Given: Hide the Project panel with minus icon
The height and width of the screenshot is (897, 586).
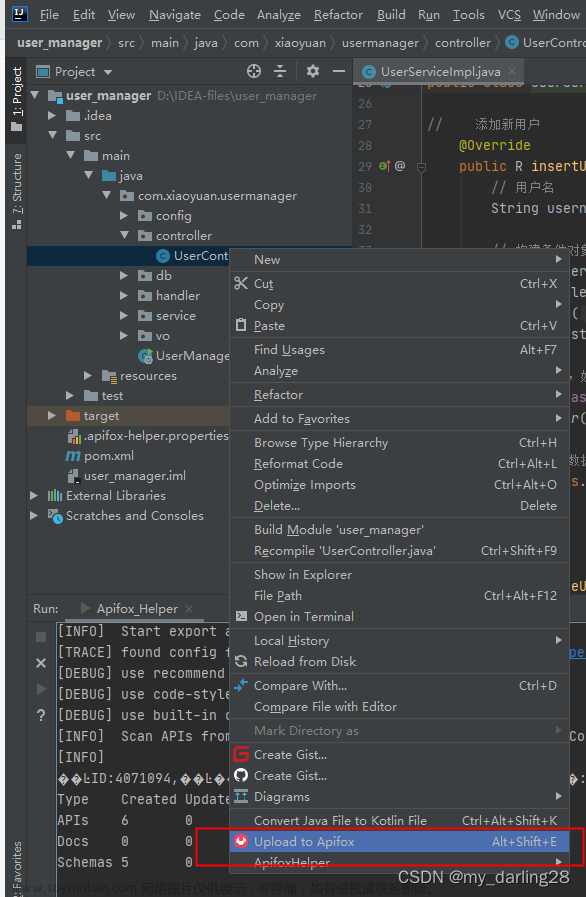Looking at the screenshot, I should [339, 71].
